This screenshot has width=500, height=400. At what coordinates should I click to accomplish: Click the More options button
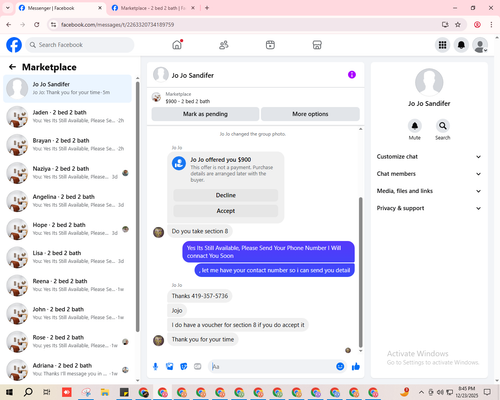(x=310, y=114)
